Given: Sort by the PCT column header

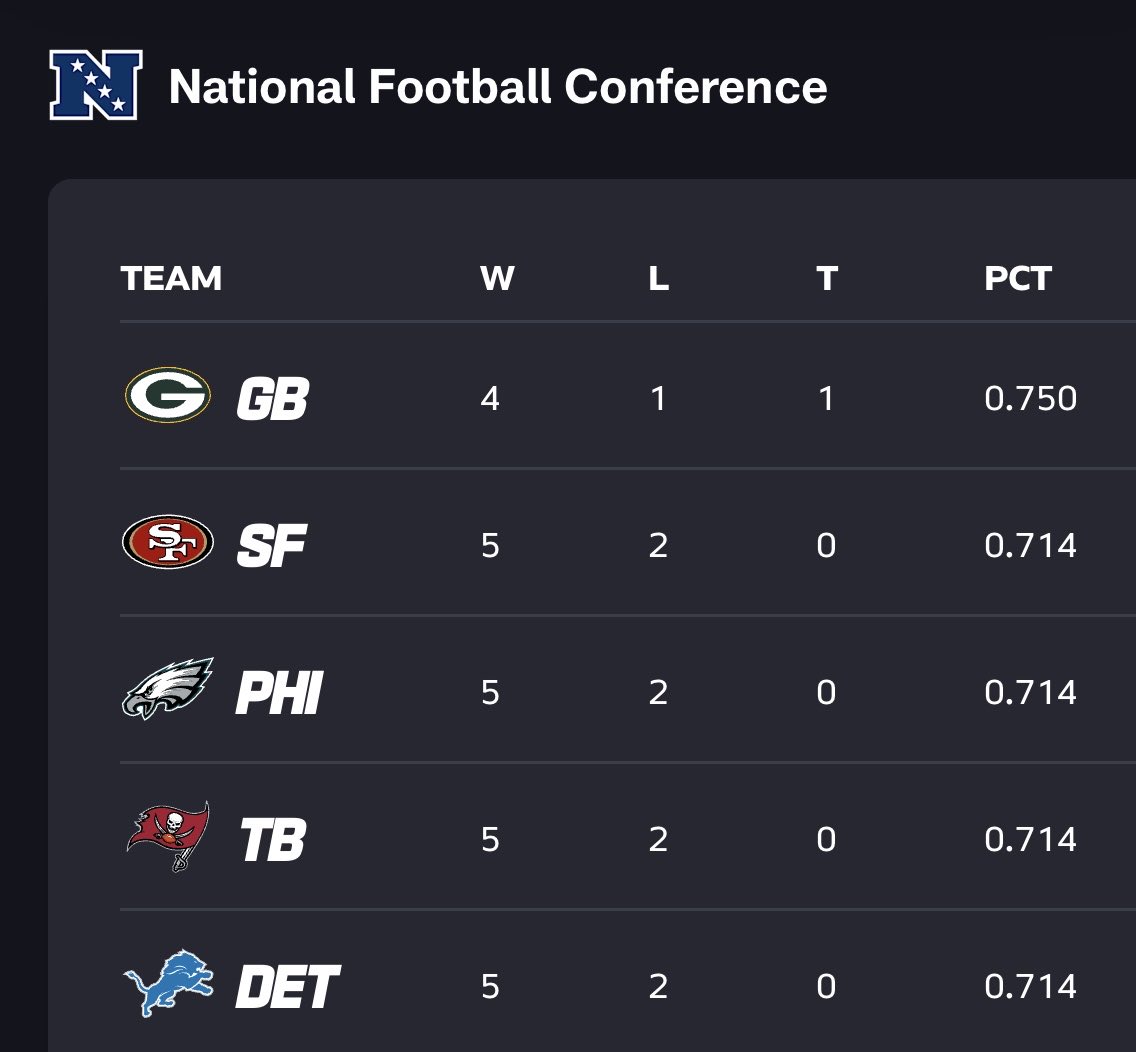Looking at the screenshot, I should pos(1018,278).
